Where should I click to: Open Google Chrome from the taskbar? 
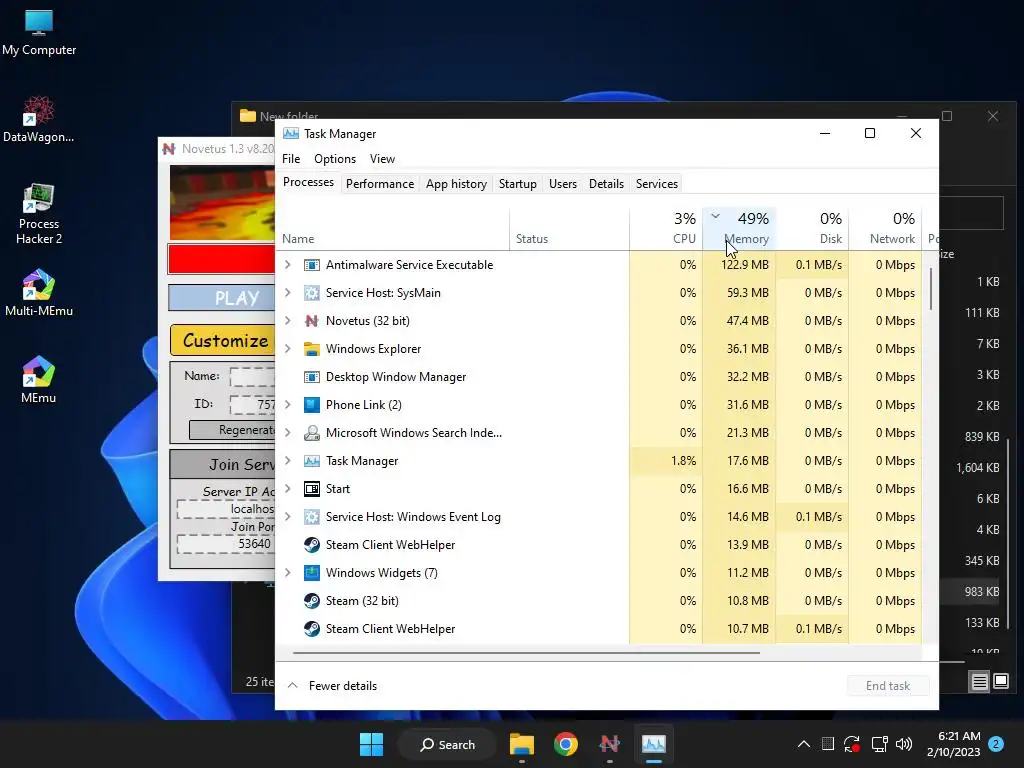point(566,744)
